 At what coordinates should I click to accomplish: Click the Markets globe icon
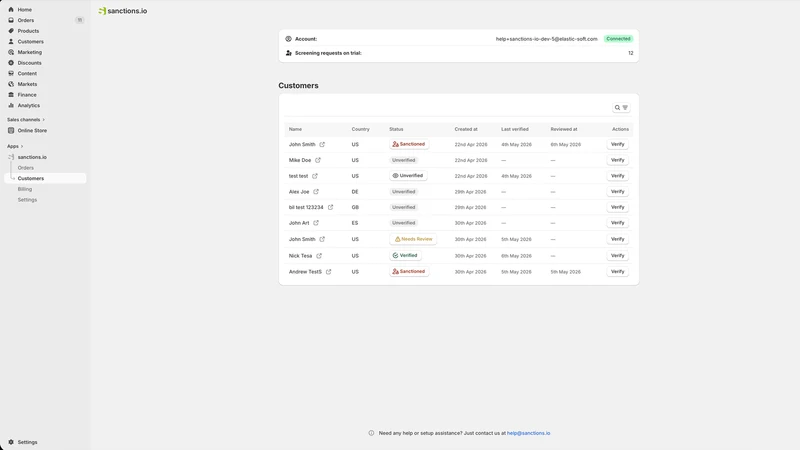pyautogui.click(x=11, y=84)
